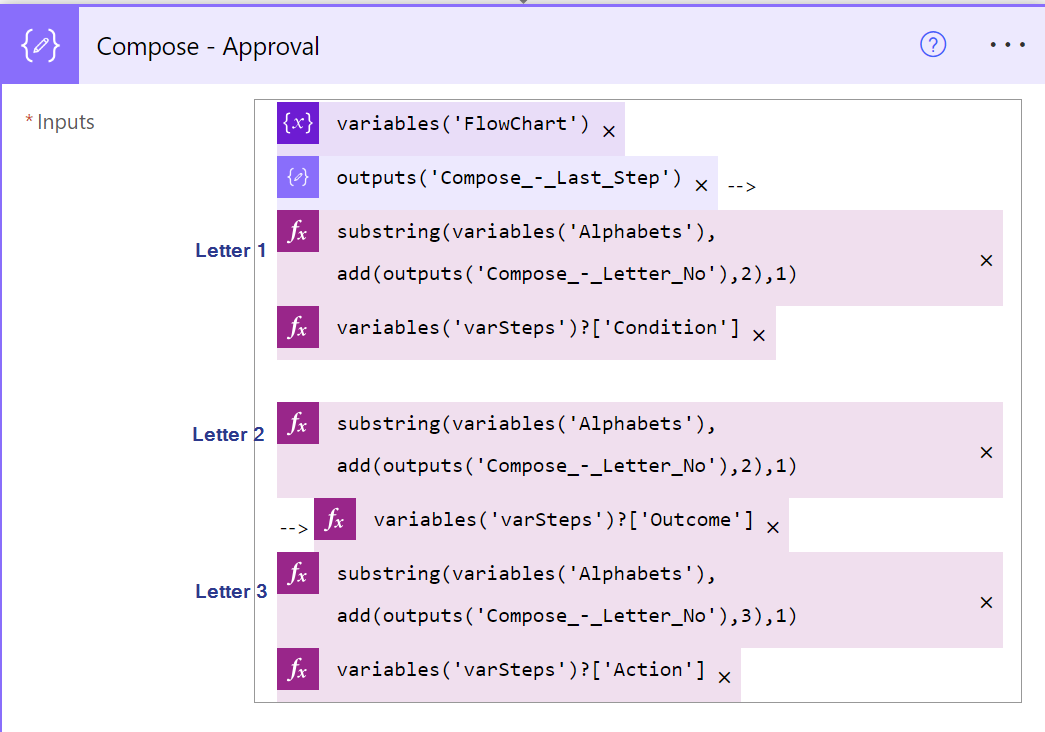
Task: Open the ellipsis menu for Compose - Approval
Action: pos(1007,44)
